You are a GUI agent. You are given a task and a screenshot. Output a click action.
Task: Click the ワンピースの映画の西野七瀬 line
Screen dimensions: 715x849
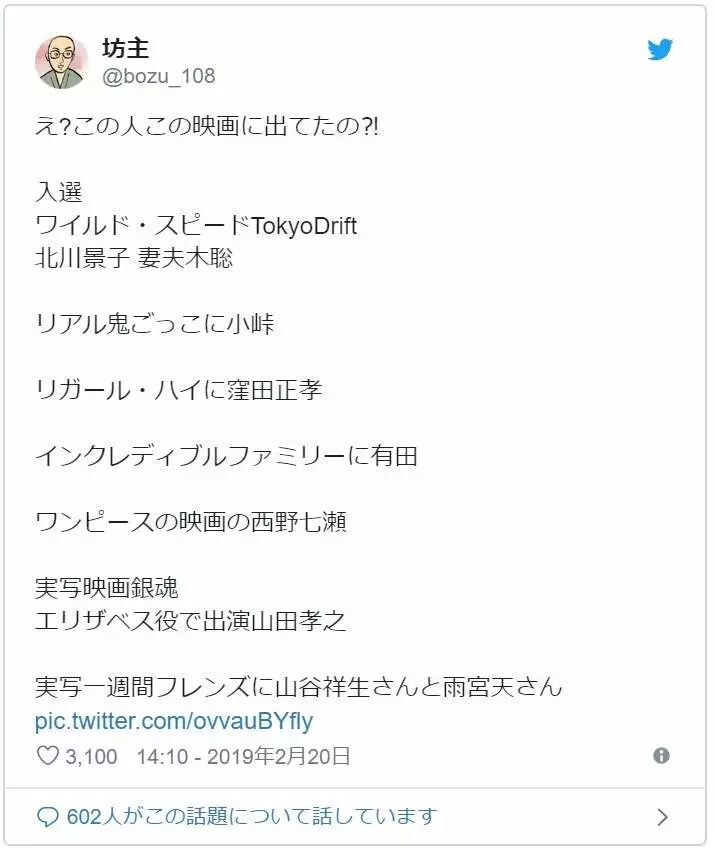click(x=191, y=523)
